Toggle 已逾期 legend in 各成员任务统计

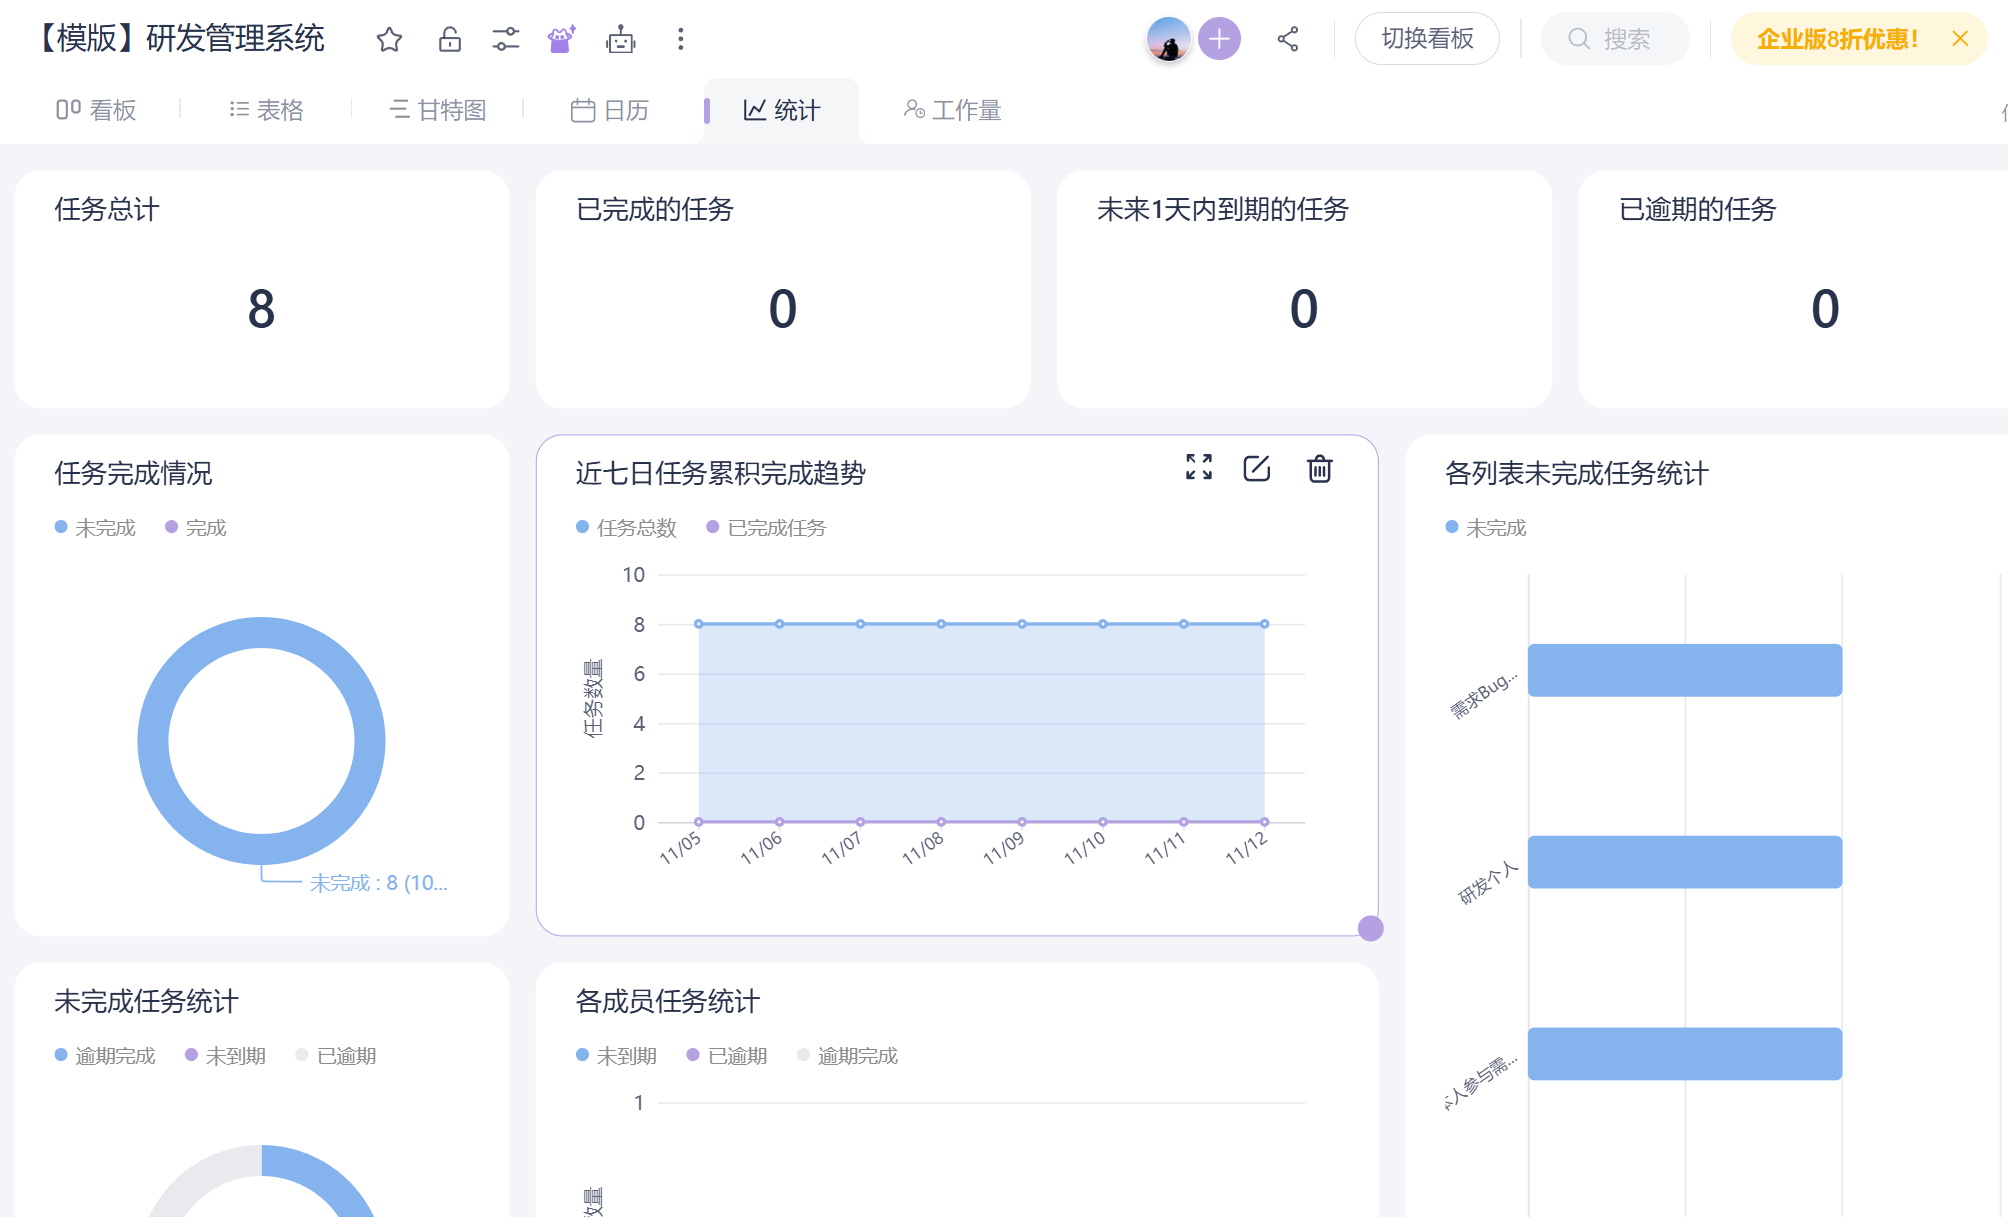click(728, 1056)
